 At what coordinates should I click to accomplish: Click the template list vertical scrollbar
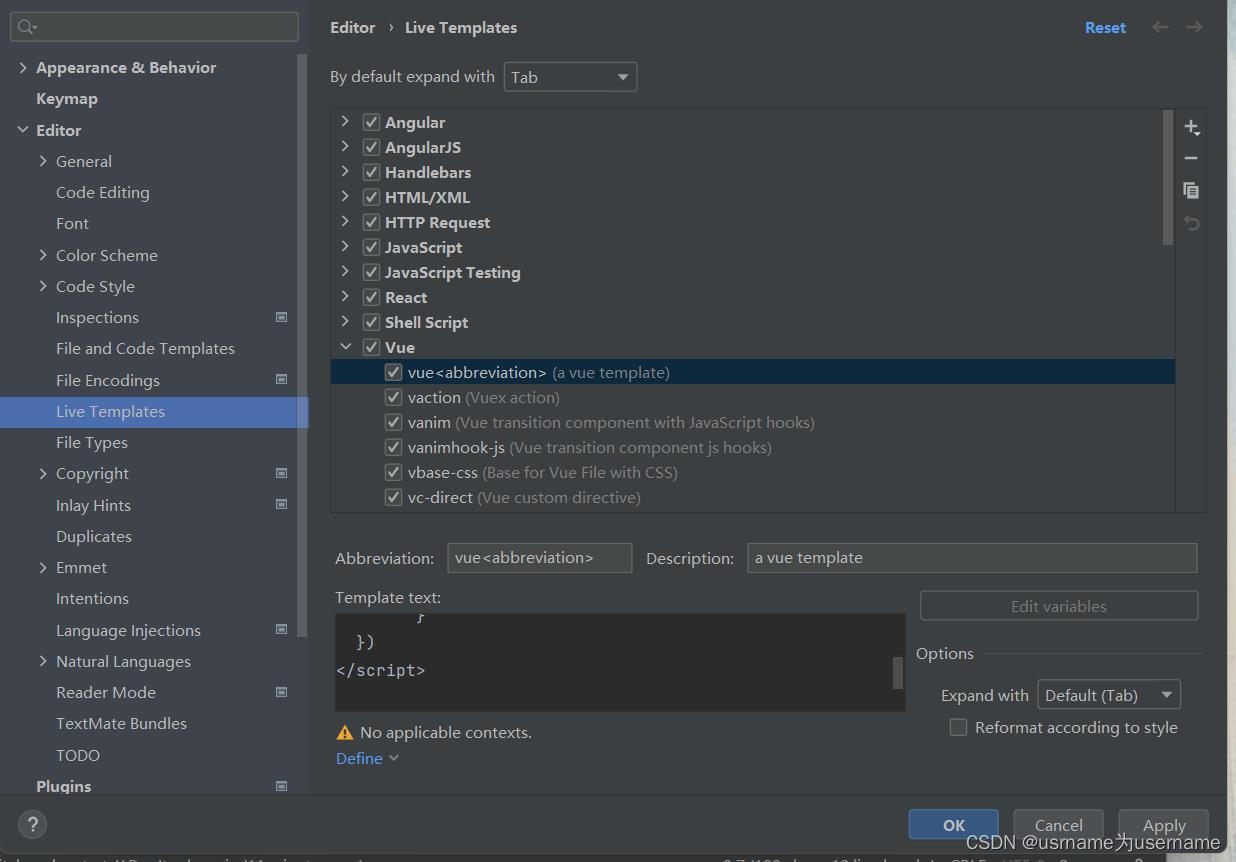[x=1168, y=178]
